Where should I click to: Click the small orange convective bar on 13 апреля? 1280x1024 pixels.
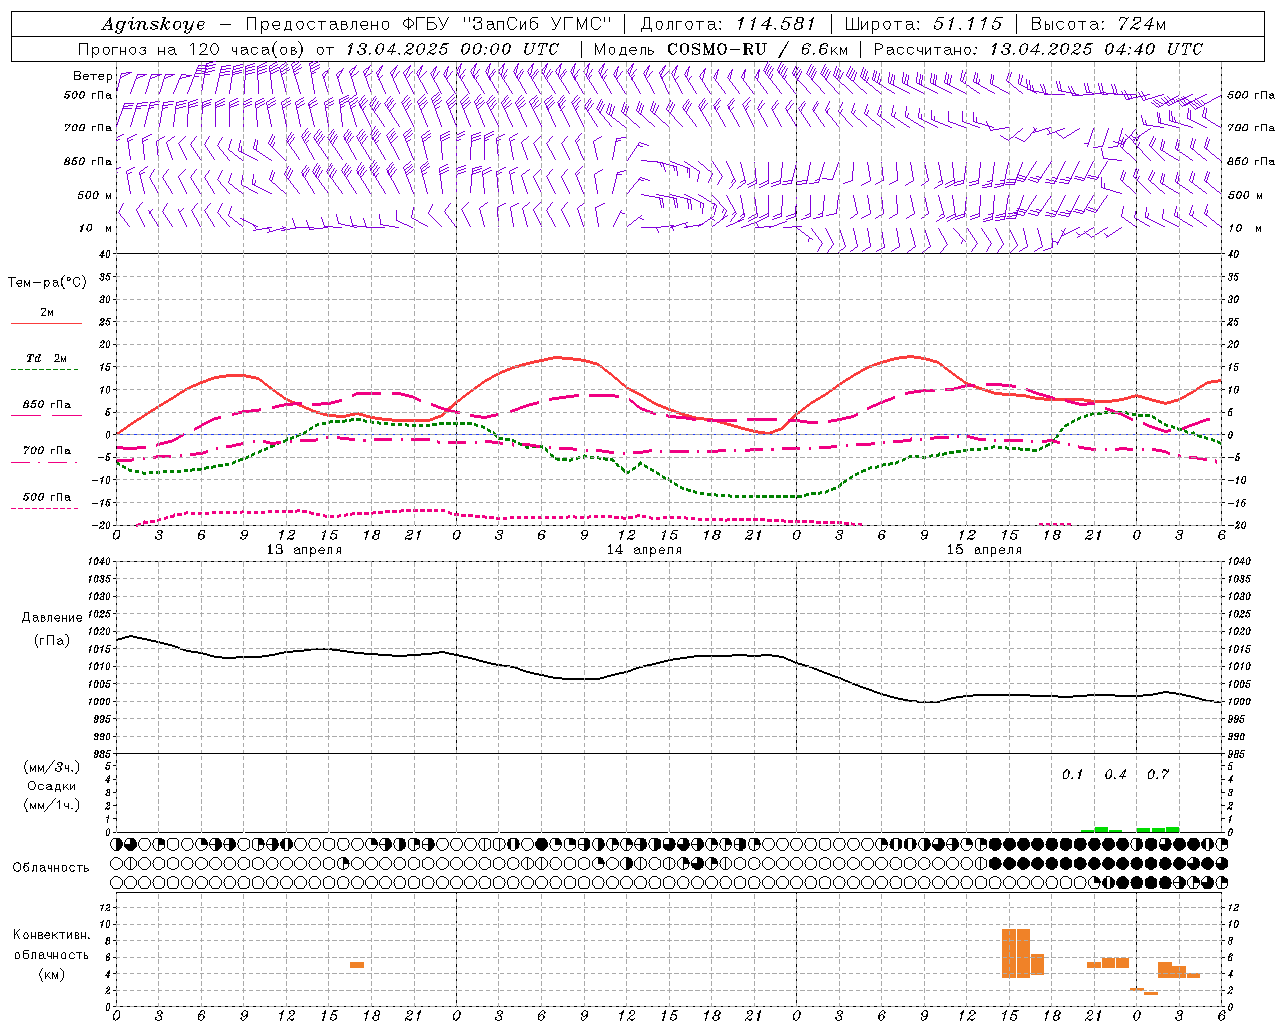[x=357, y=965]
